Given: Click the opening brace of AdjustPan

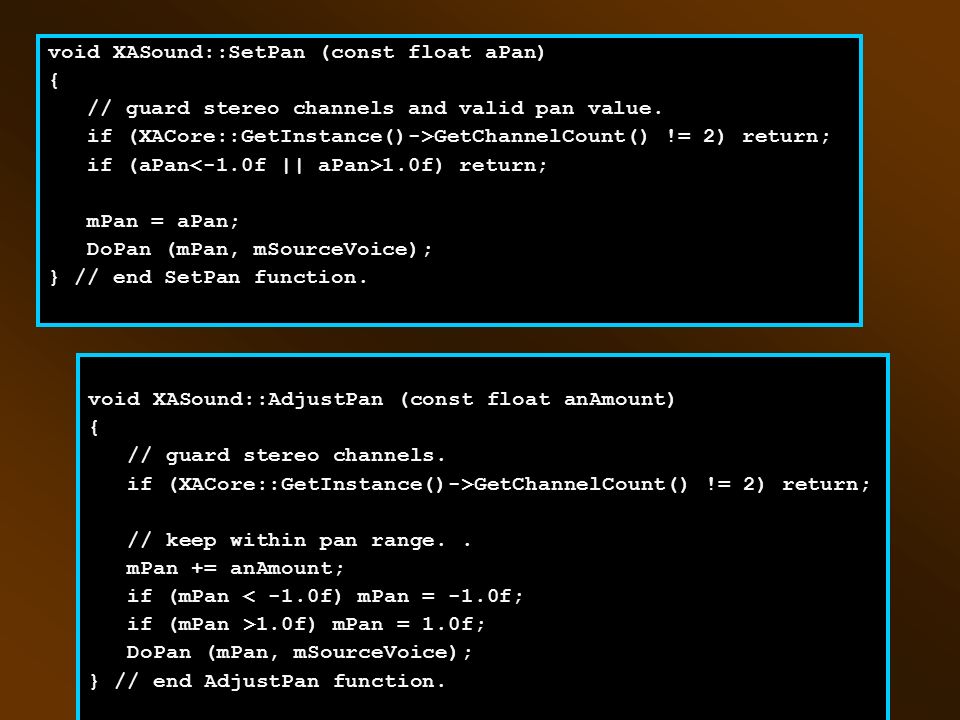Looking at the screenshot, I should (x=94, y=427).
